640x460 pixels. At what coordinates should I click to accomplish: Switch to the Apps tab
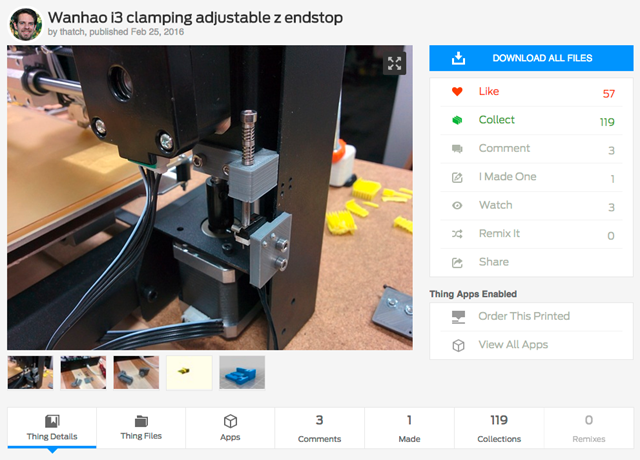(x=230, y=428)
